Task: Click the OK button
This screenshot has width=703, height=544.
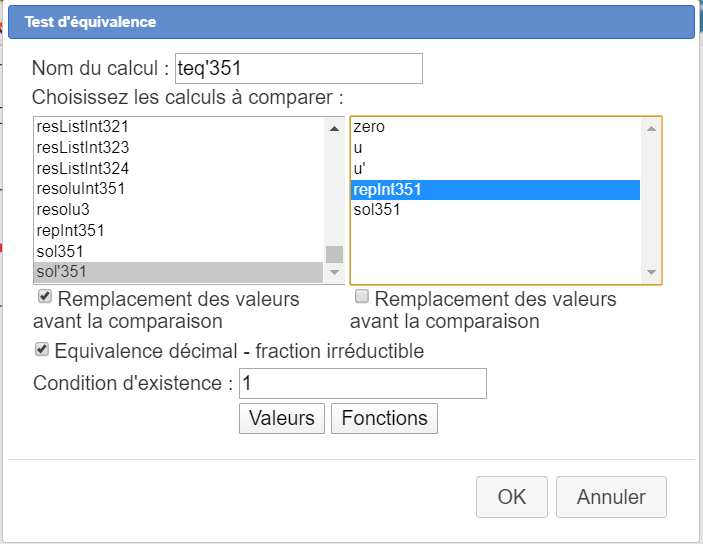Action: (x=512, y=497)
